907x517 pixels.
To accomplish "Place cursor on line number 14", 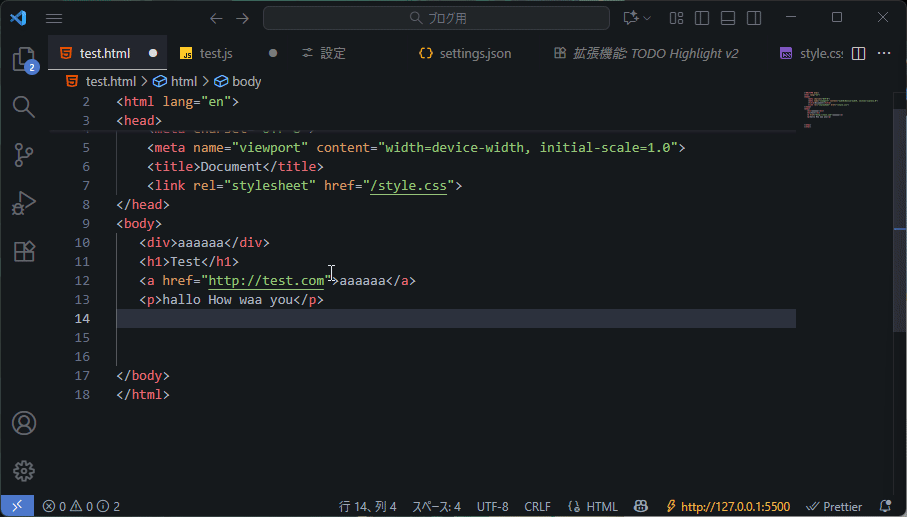I will tap(82, 319).
